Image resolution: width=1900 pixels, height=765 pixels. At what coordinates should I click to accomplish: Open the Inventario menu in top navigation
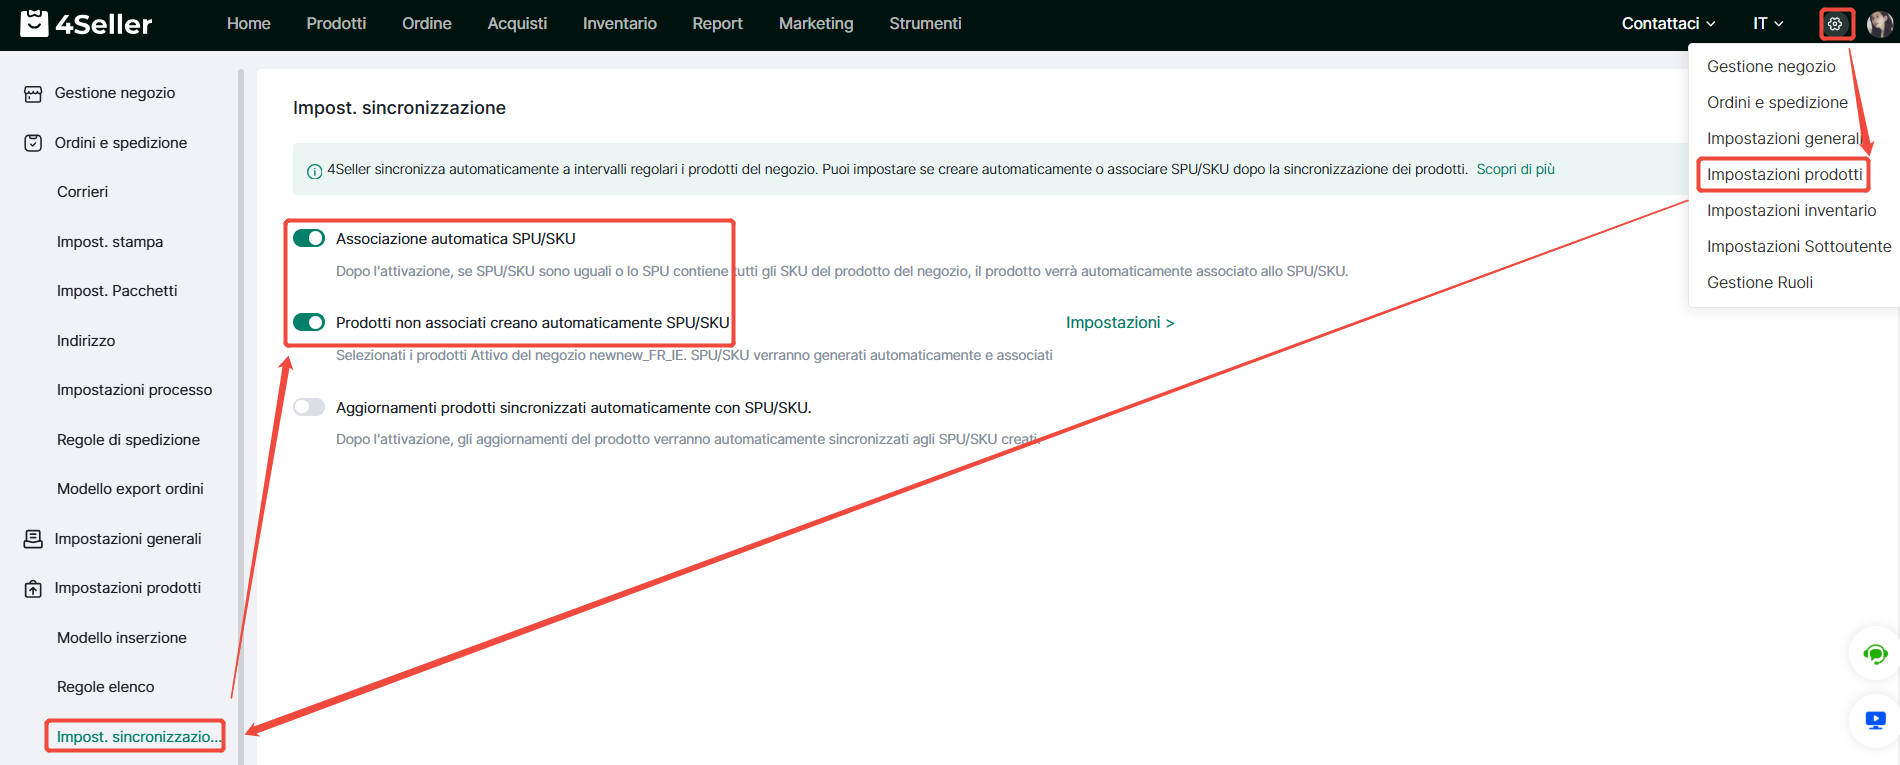click(x=619, y=24)
